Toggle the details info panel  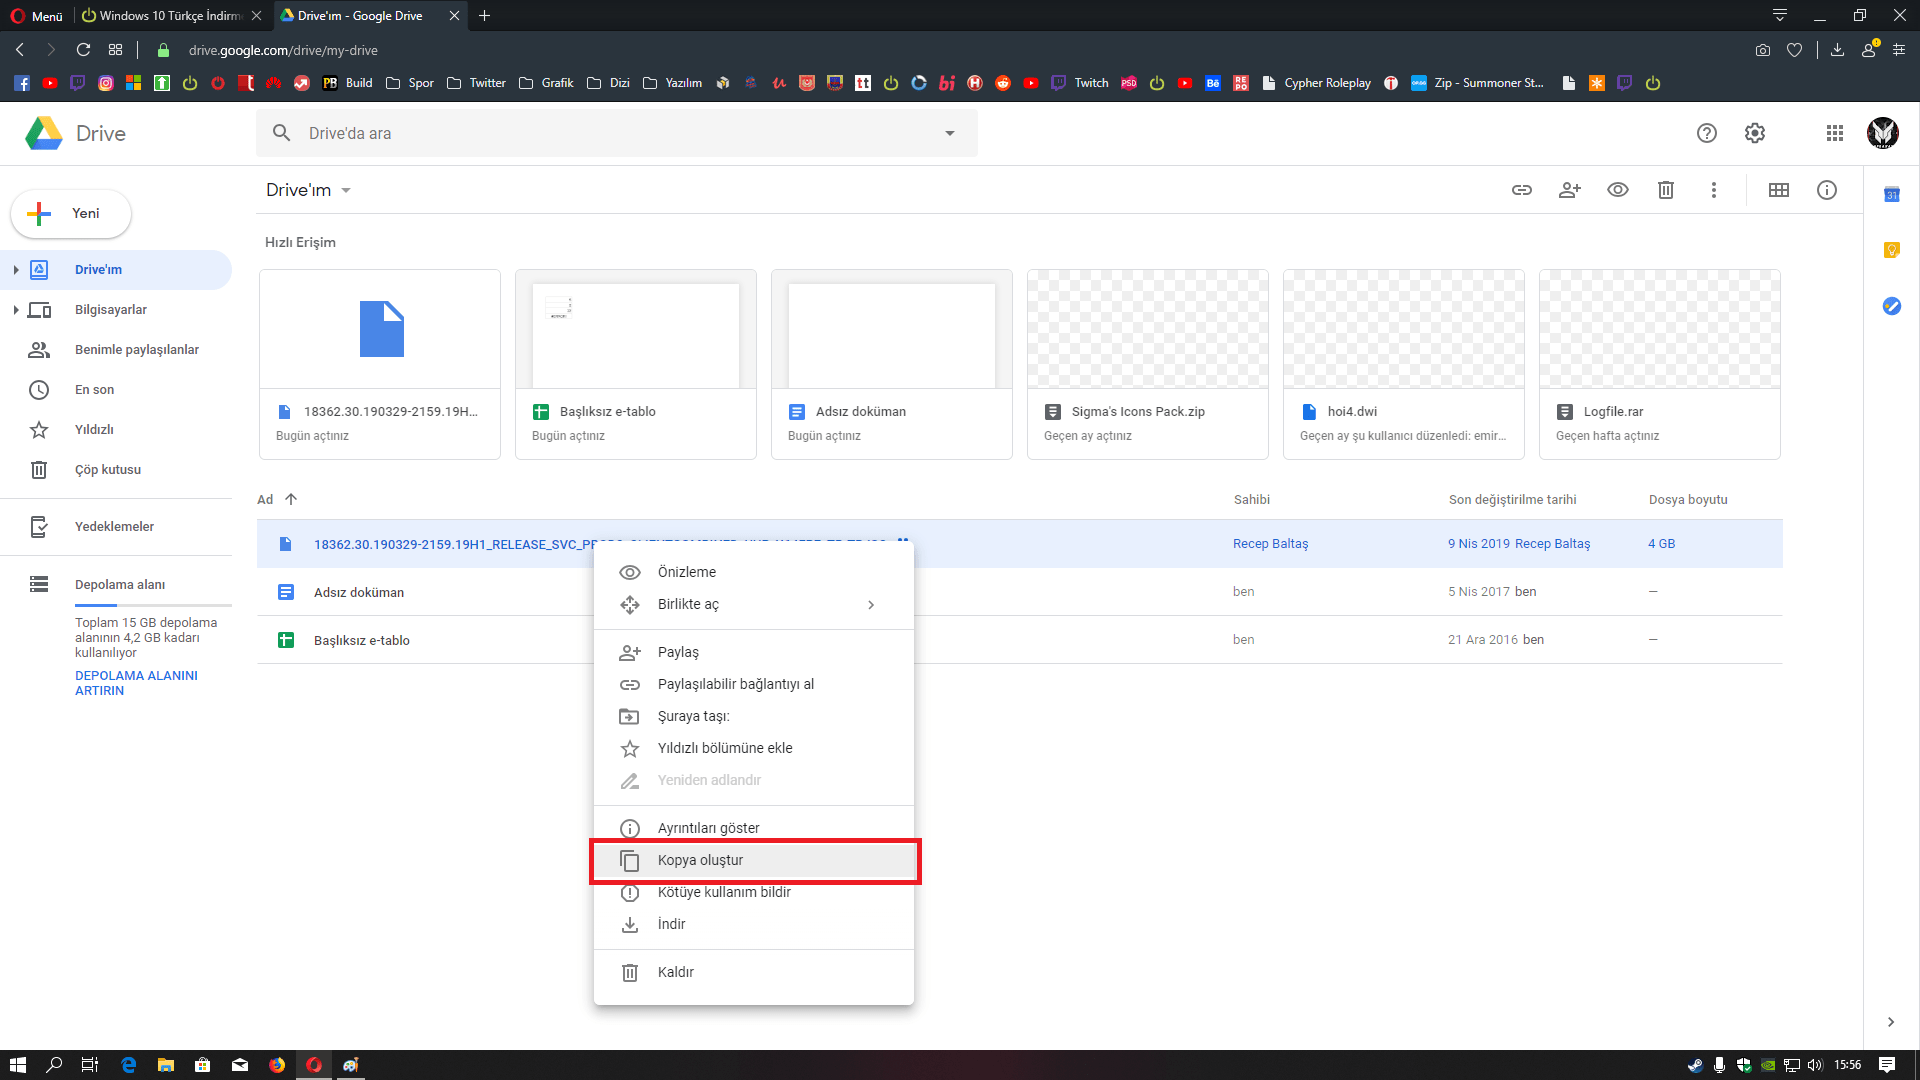[1826, 190]
